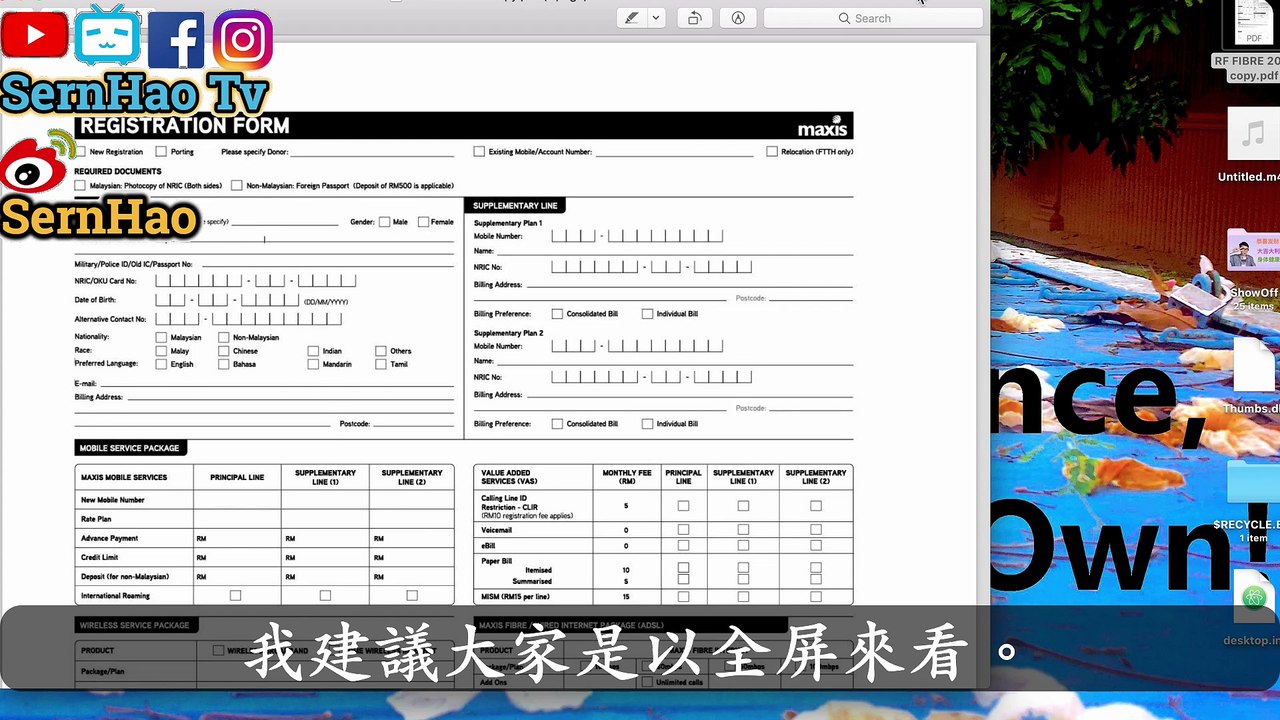The image size is (1280, 720).
Task: Check the Male gender box
Action: tap(384, 222)
